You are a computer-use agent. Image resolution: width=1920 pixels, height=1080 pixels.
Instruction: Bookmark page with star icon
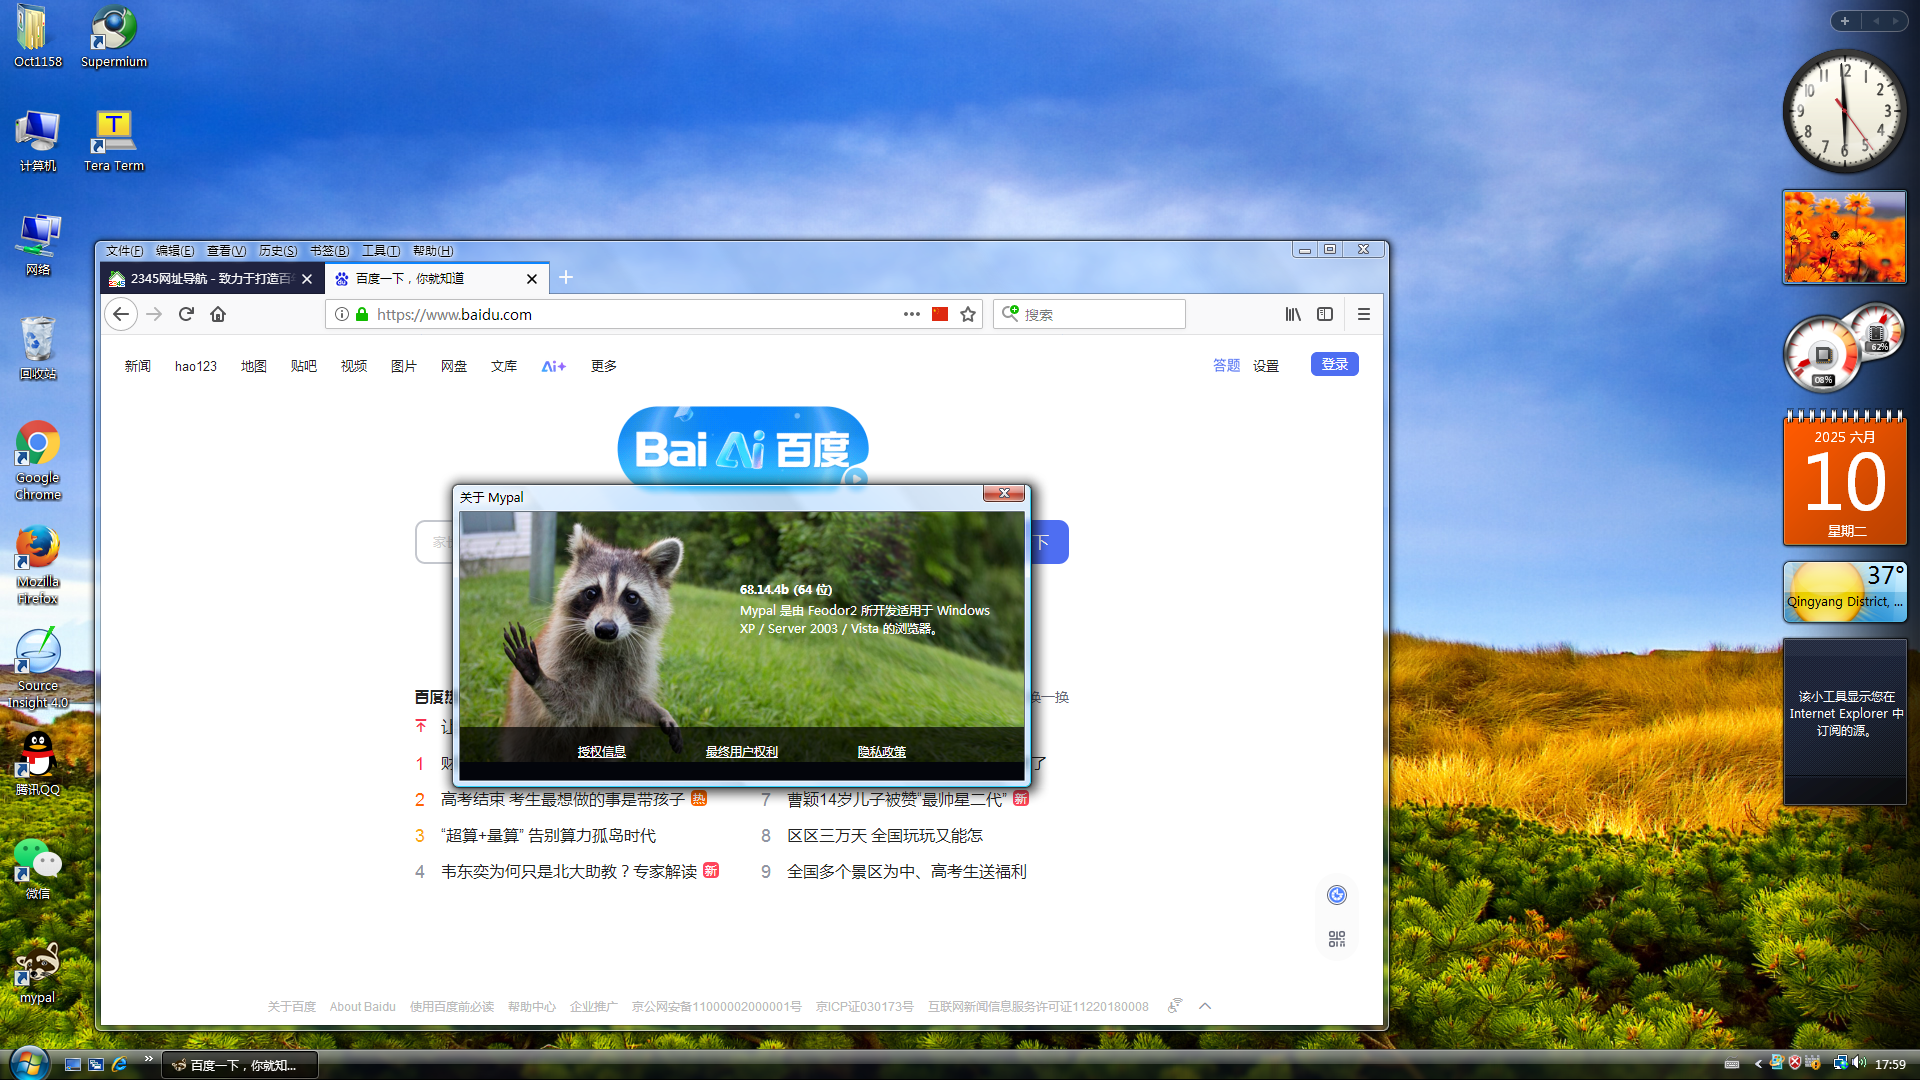(968, 314)
